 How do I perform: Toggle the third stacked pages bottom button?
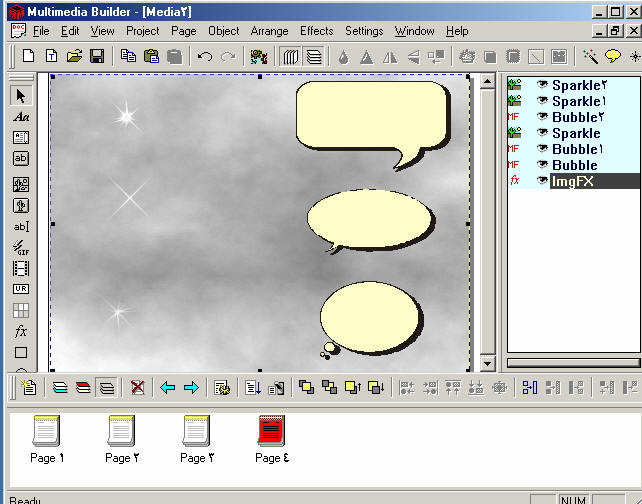click(x=106, y=387)
